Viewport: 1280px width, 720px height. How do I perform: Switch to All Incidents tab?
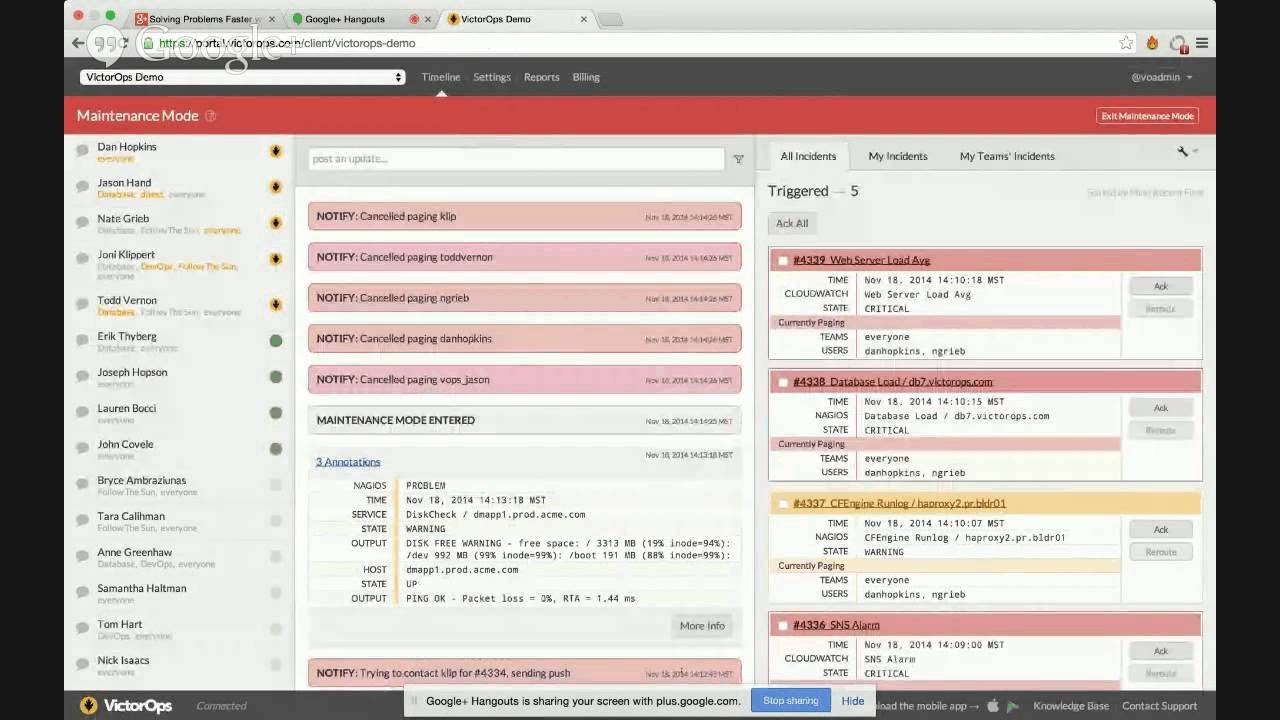(x=808, y=156)
